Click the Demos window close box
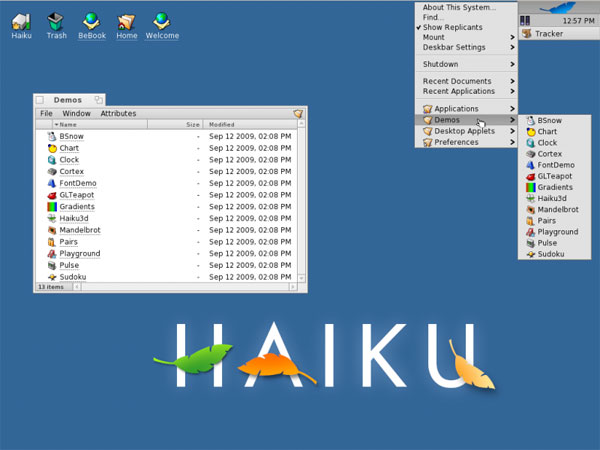 pos(40,100)
